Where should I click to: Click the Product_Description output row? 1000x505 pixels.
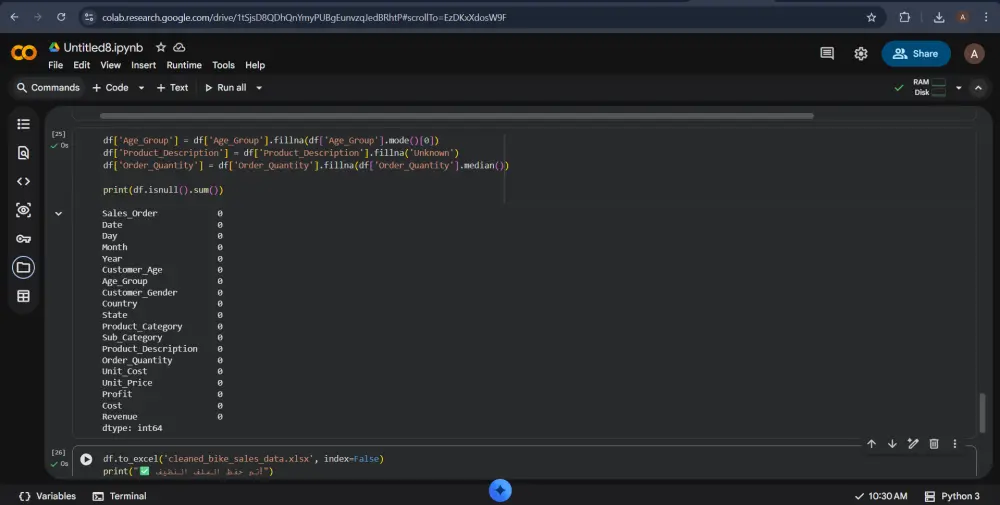tap(162, 349)
